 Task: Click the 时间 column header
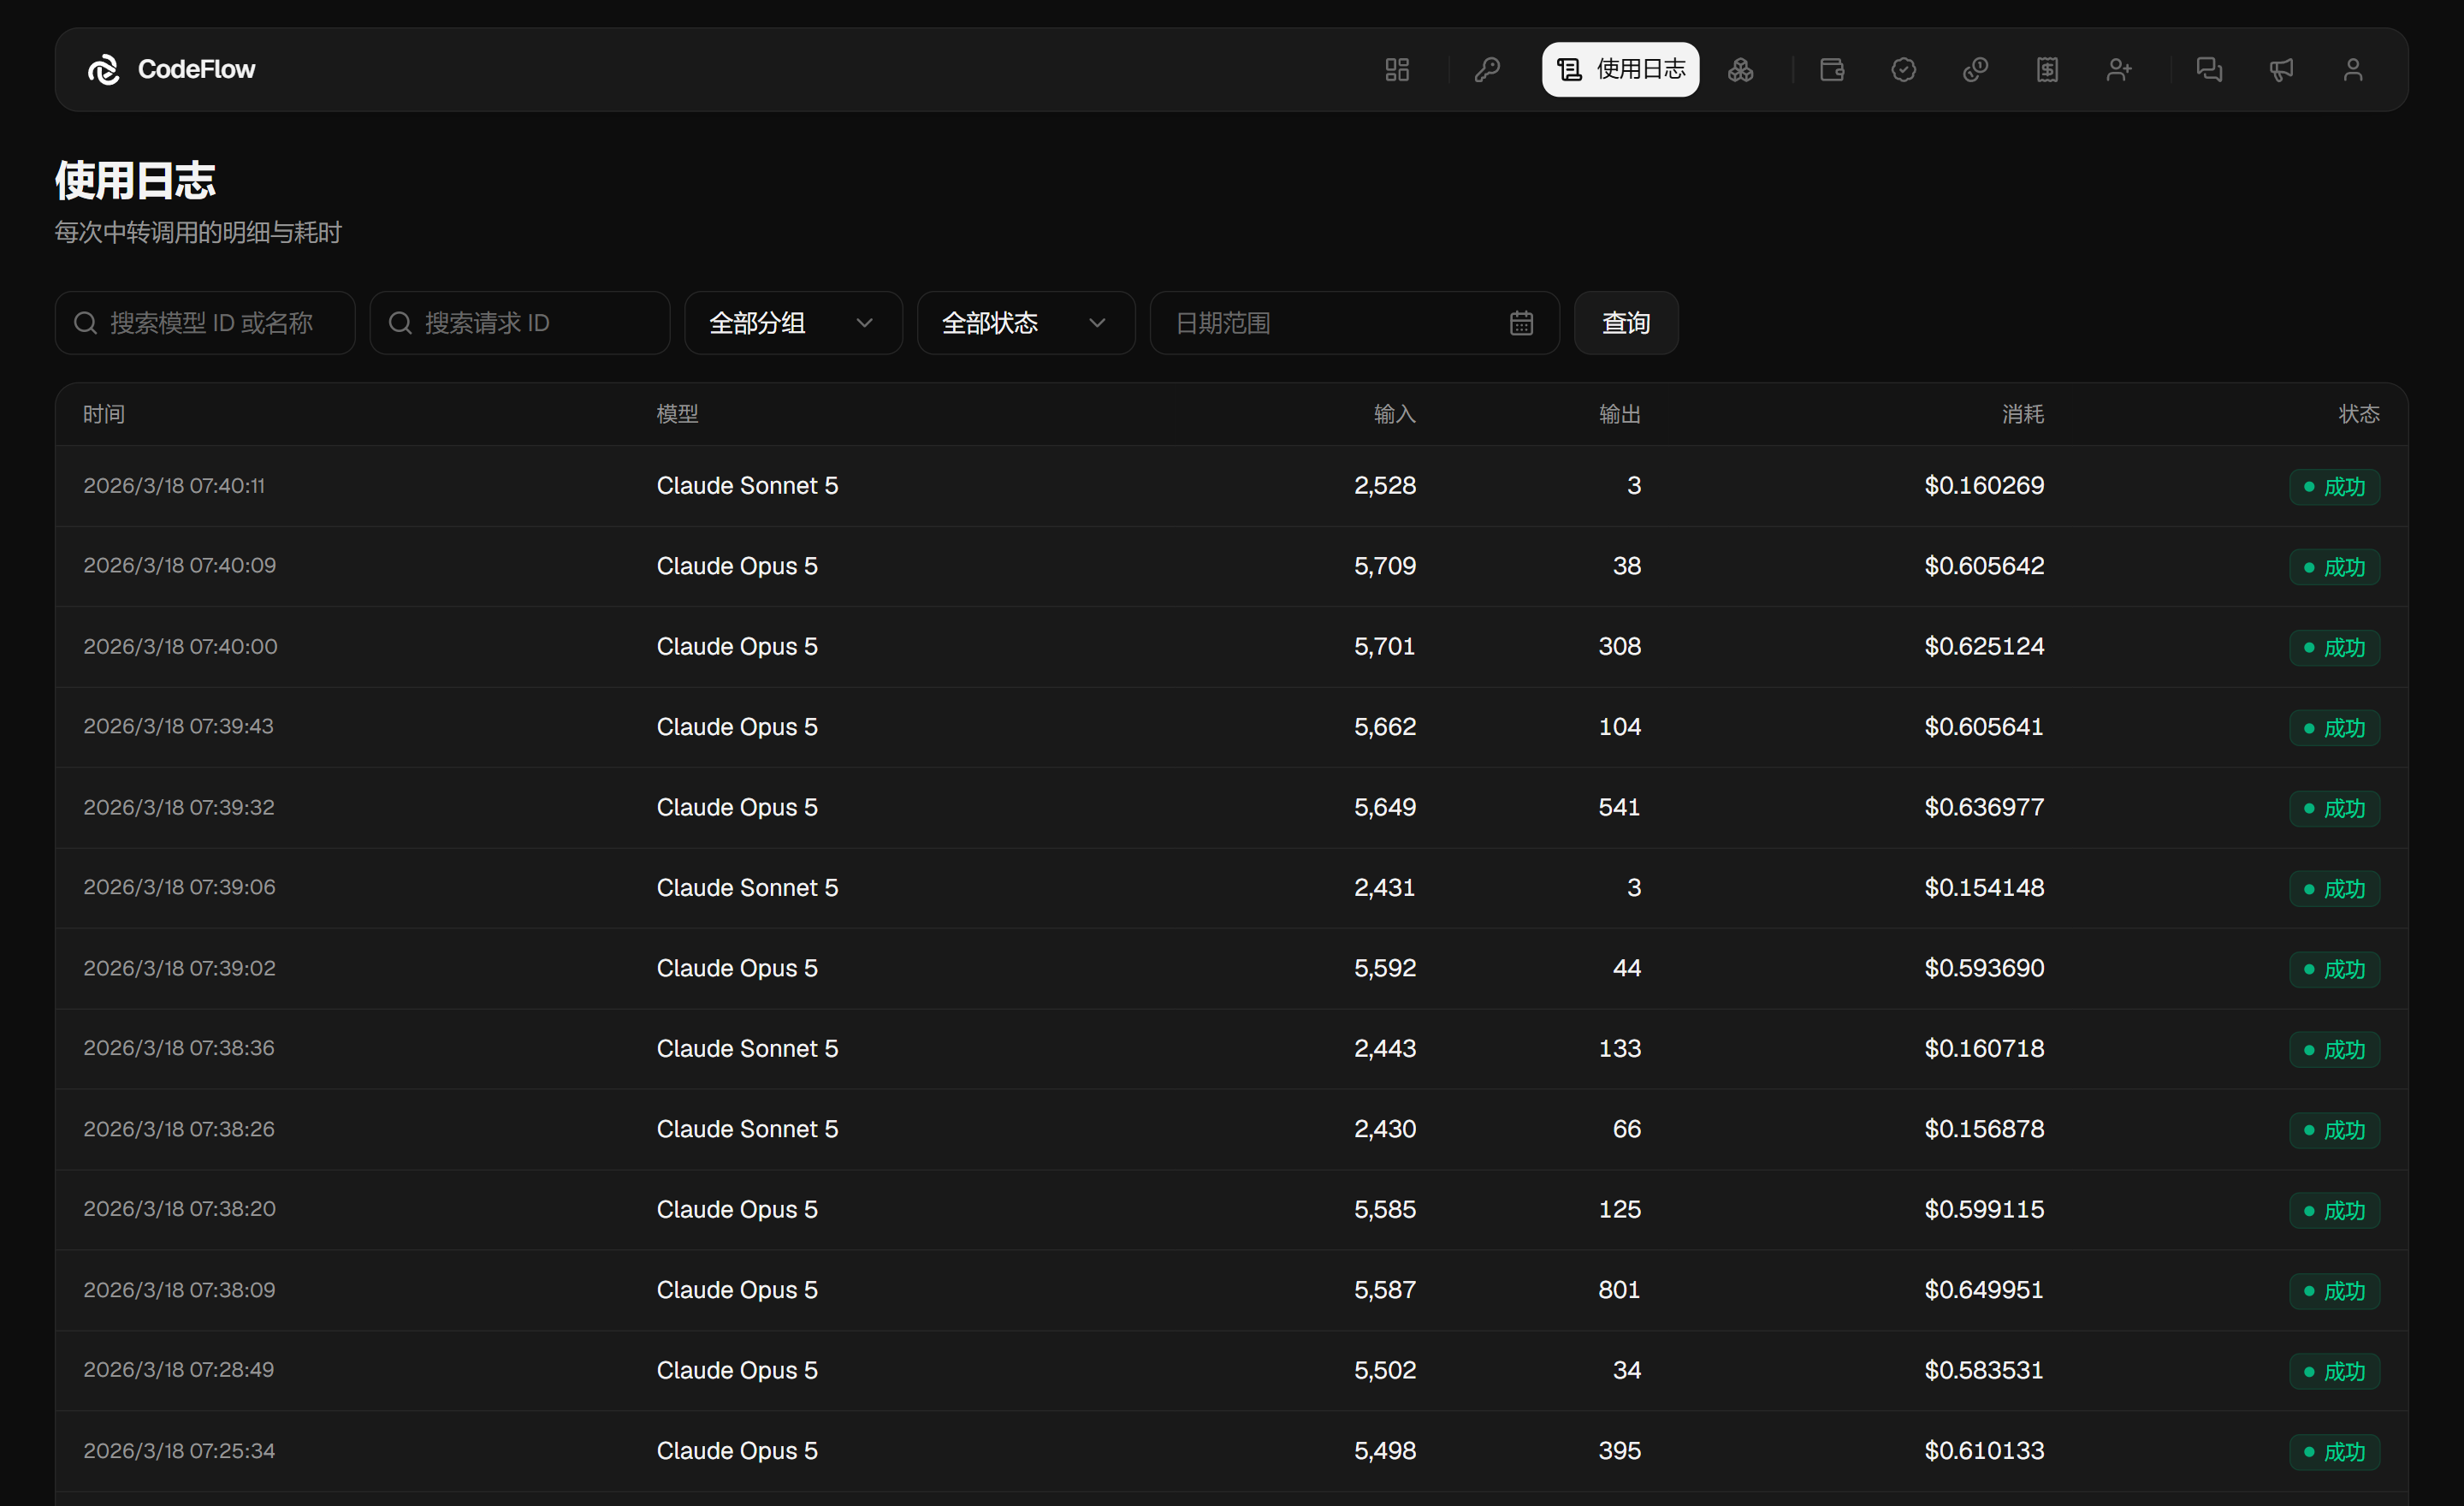(104, 414)
